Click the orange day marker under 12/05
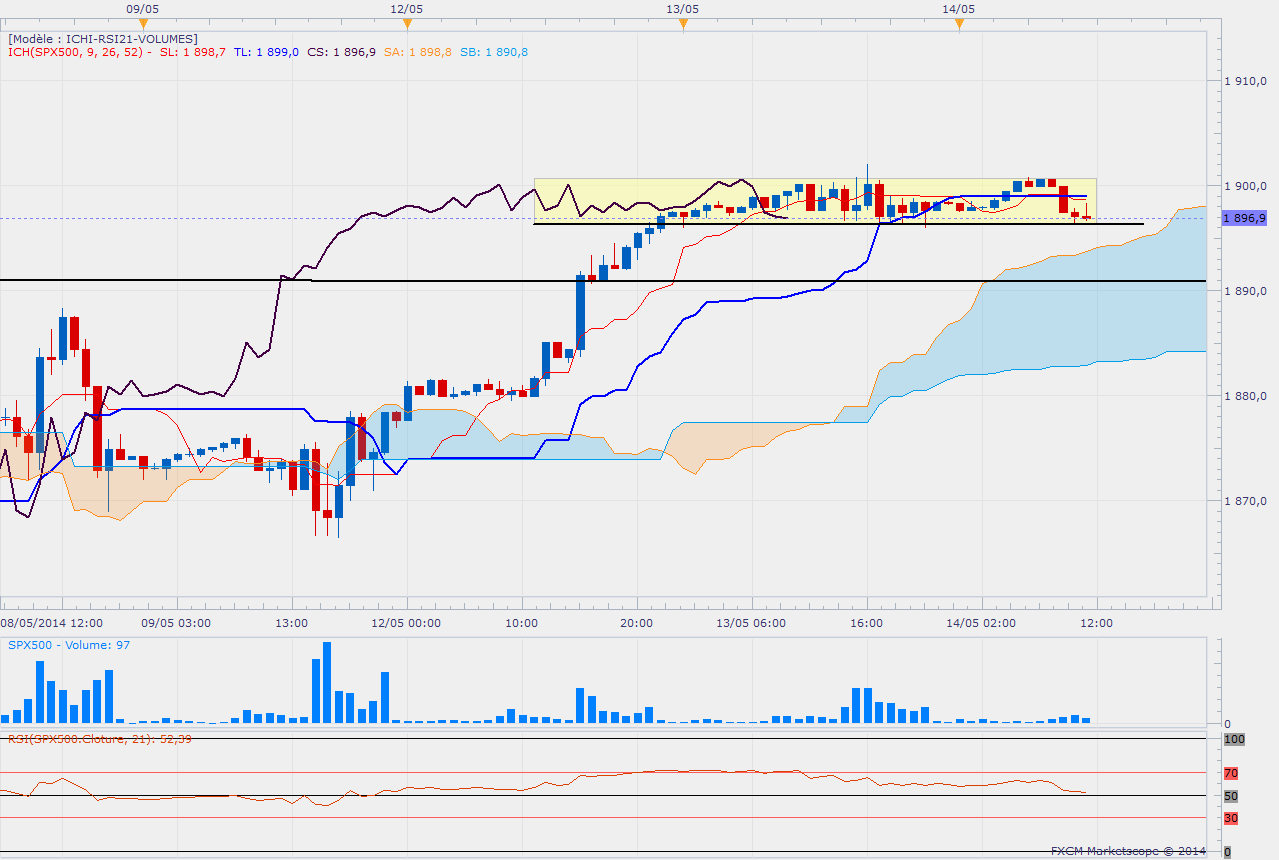 (x=406, y=23)
